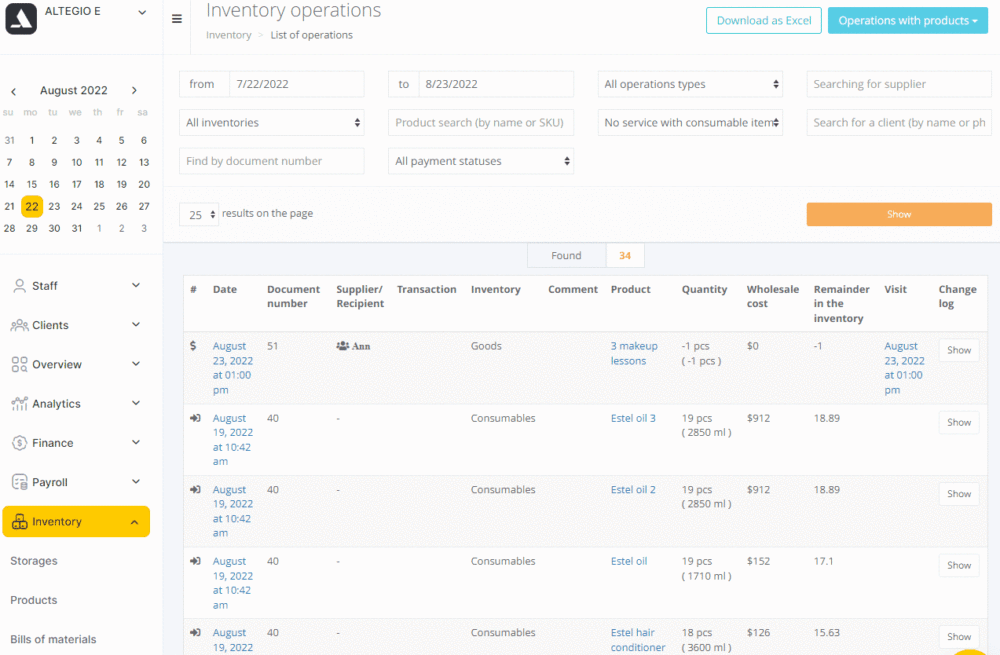The height and width of the screenshot is (655, 1000).
Task: Click the Analytics chart icon
Action: (19, 403)
